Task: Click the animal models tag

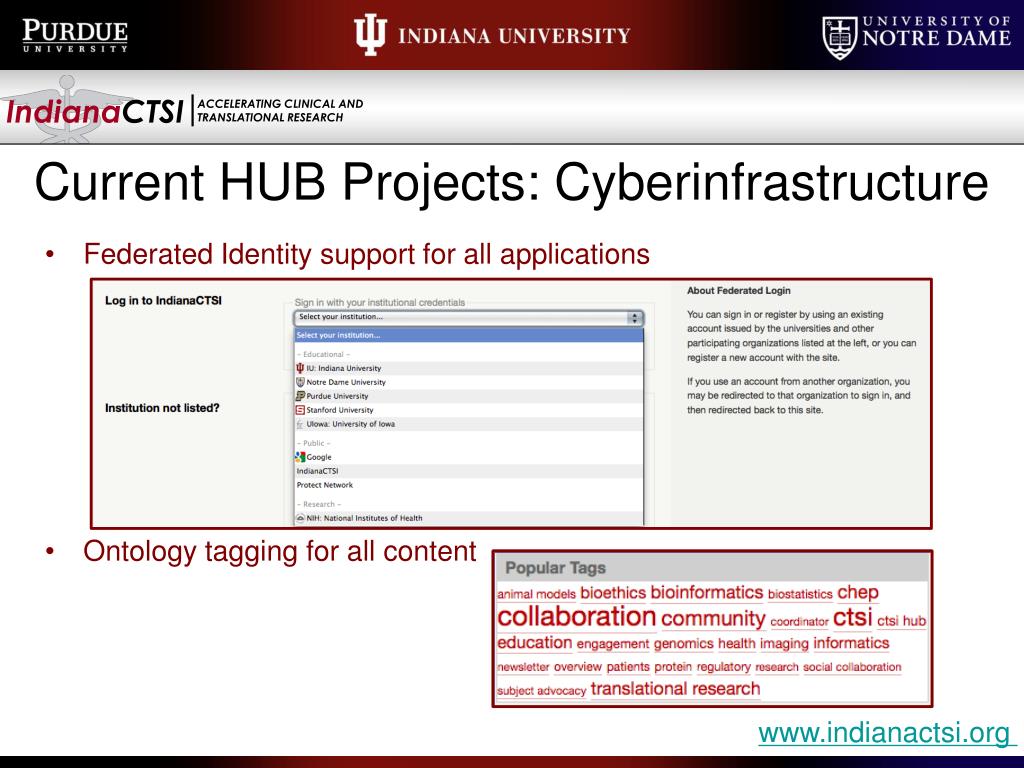Action: point(536,594)
